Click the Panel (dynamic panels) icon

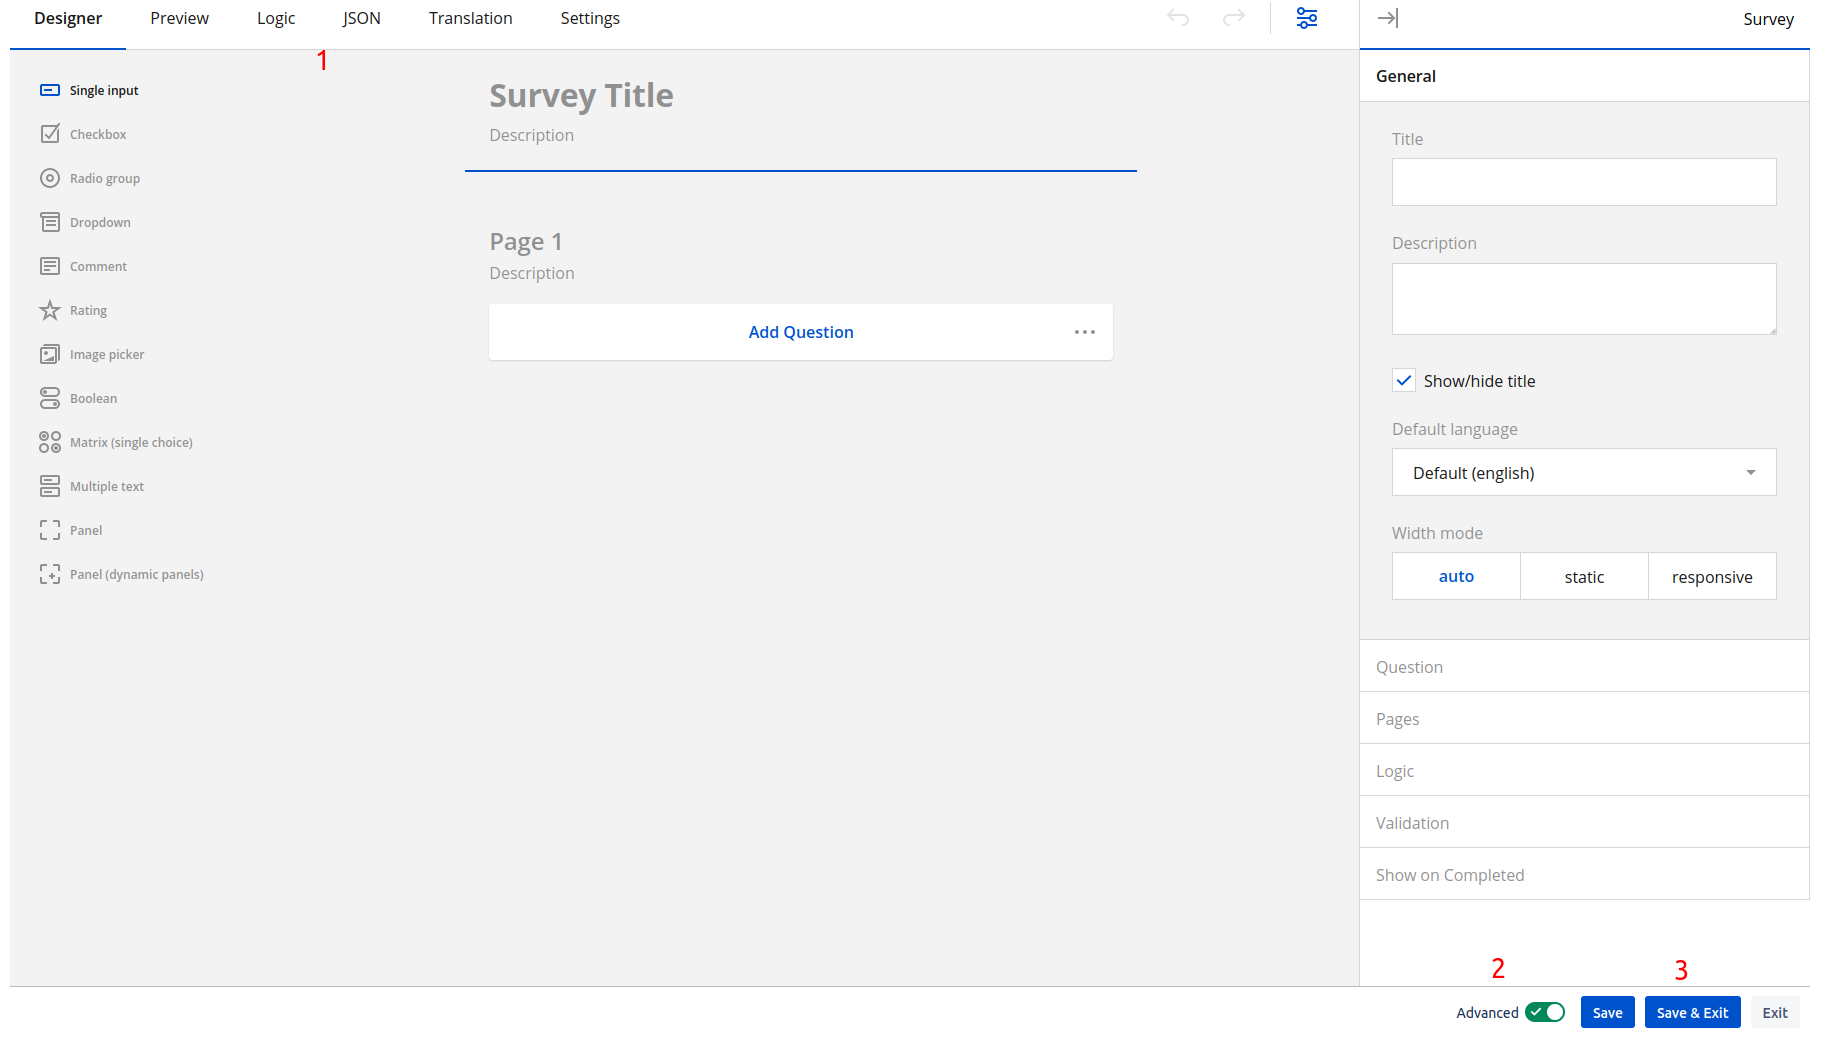50,574
